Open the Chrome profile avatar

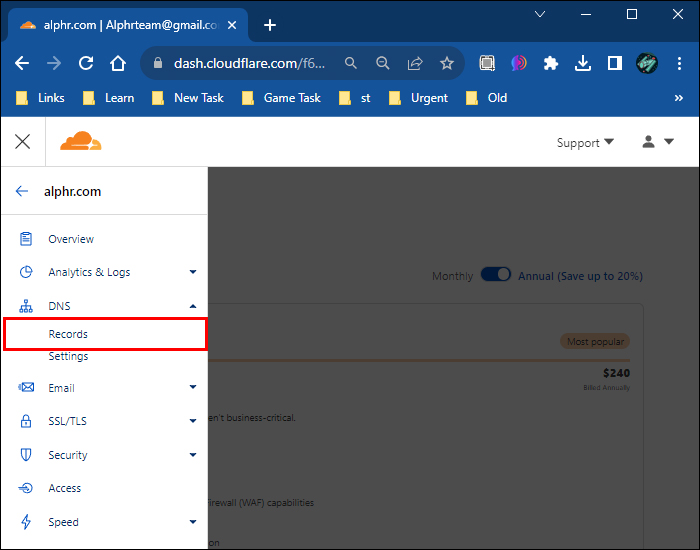pyautogui.click(x=647, y=63)
